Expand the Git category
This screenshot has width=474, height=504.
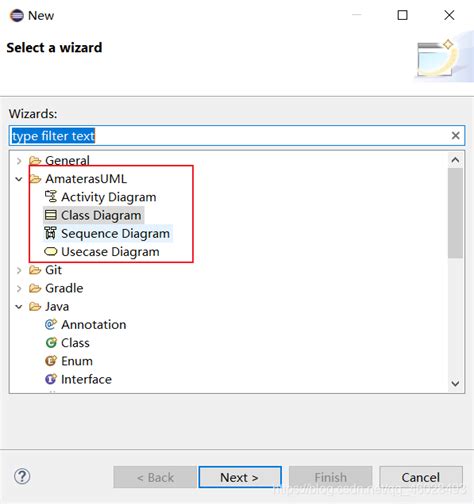click(19, 270)
